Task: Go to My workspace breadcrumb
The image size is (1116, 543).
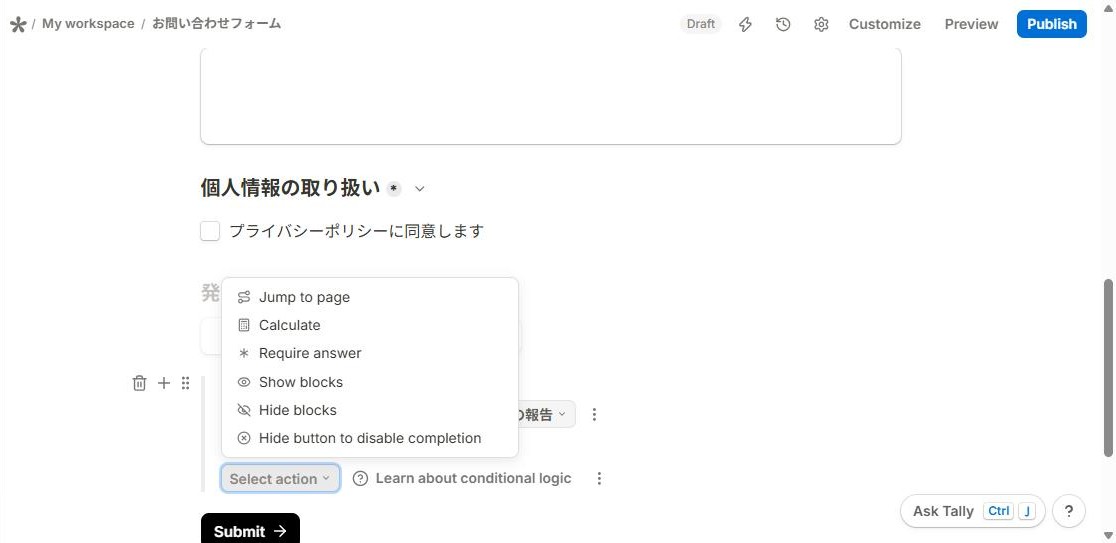Action: tap(88, 23)
